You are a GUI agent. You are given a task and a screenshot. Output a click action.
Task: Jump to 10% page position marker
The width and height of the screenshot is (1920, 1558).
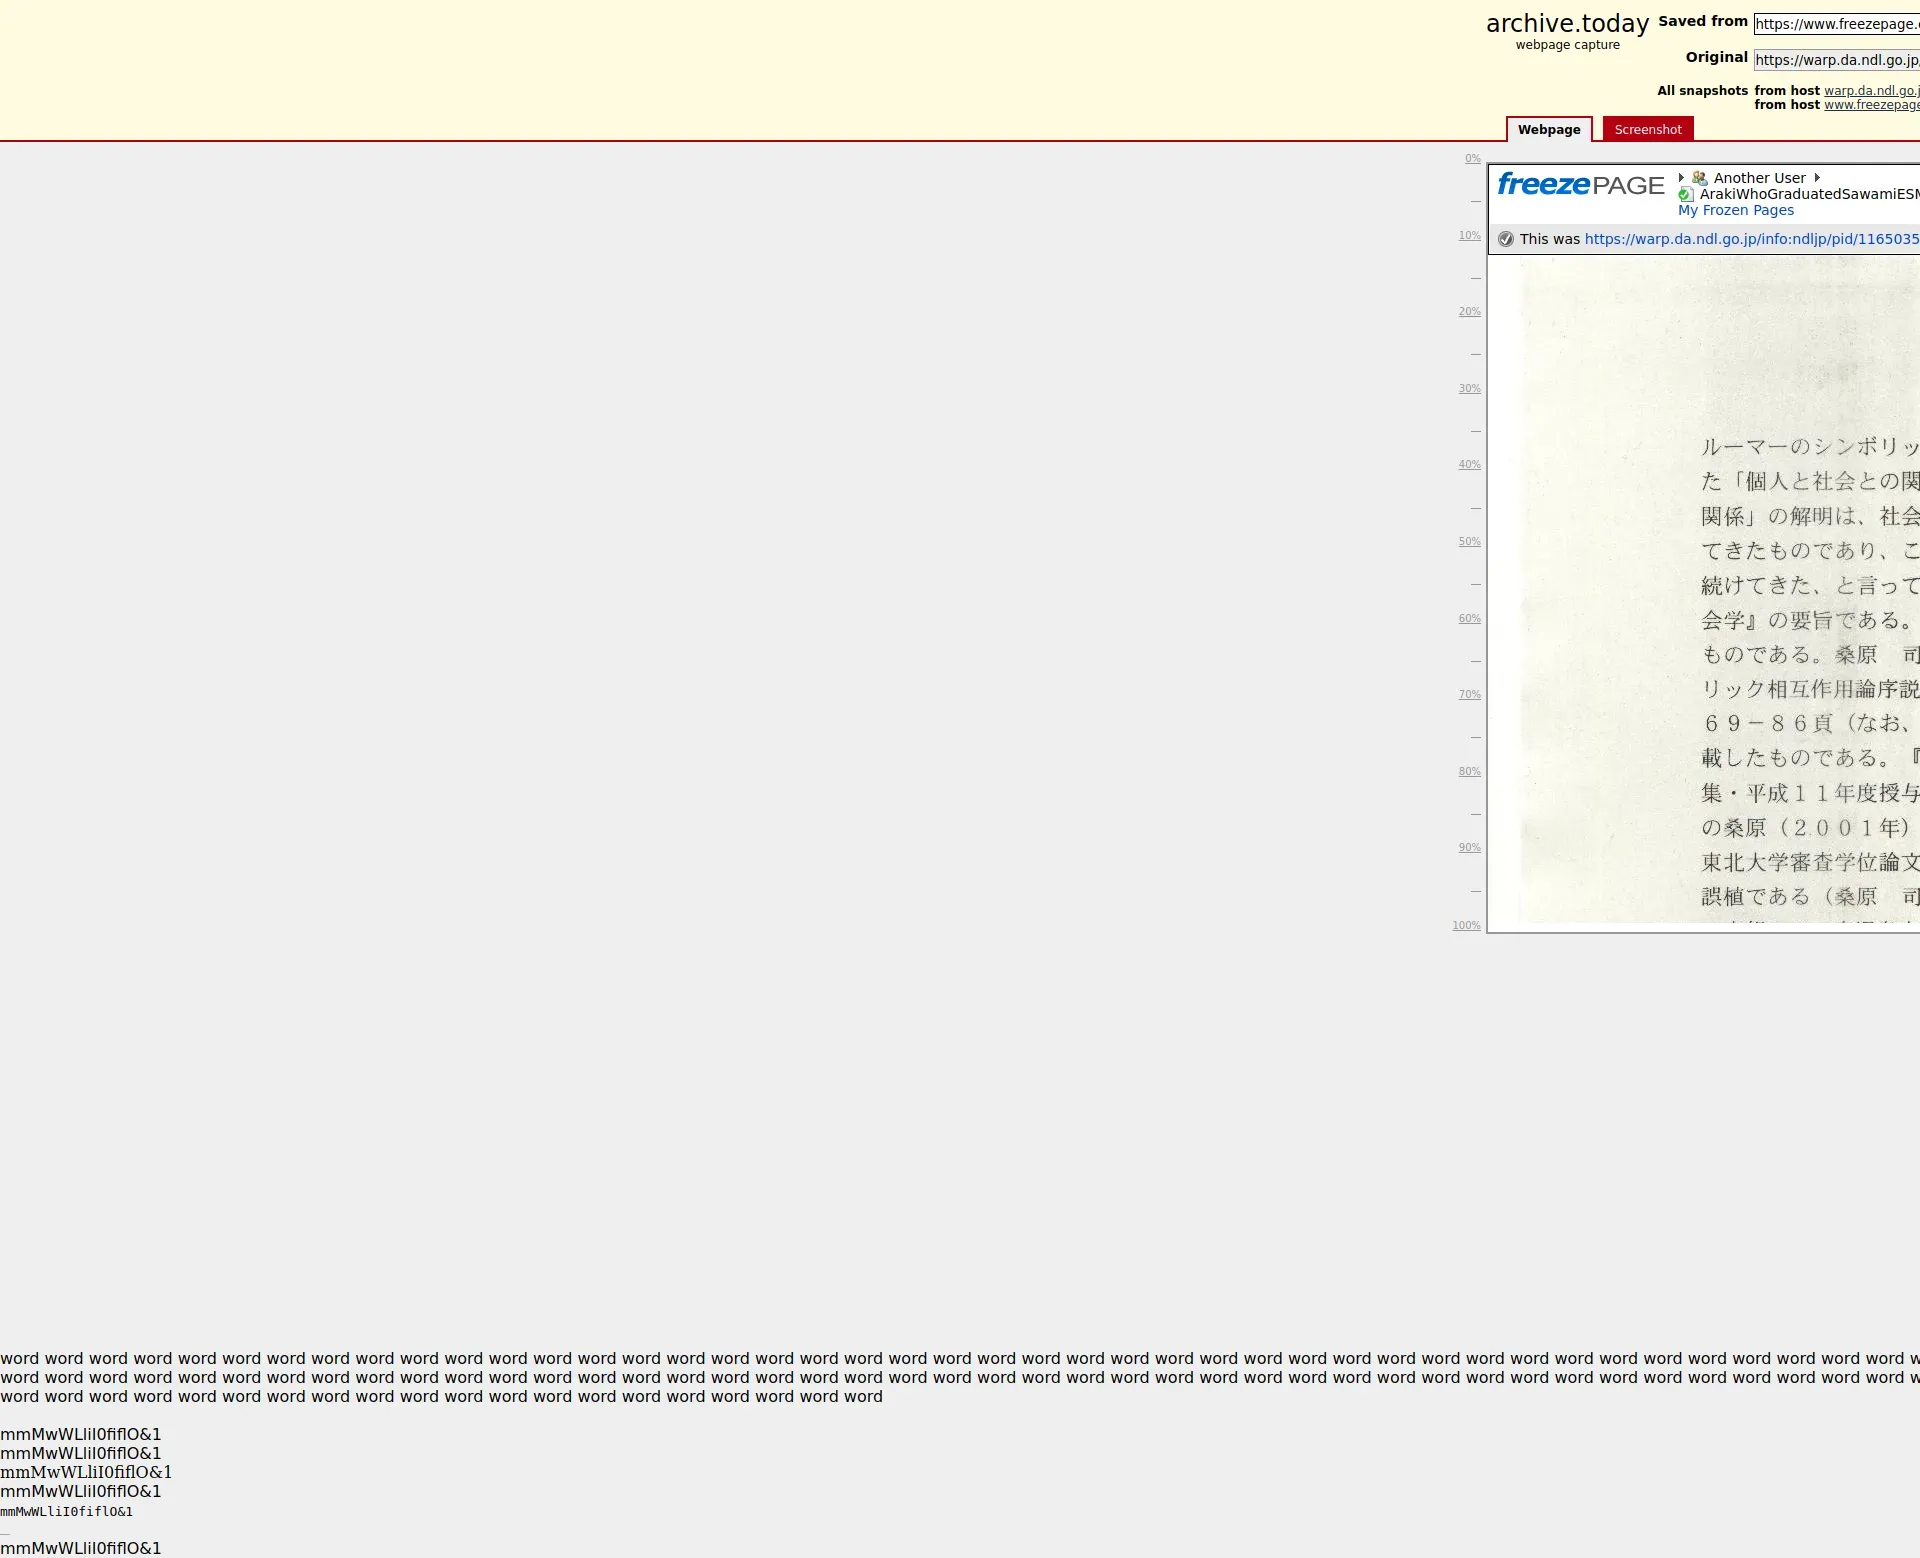coord(1469,236)
